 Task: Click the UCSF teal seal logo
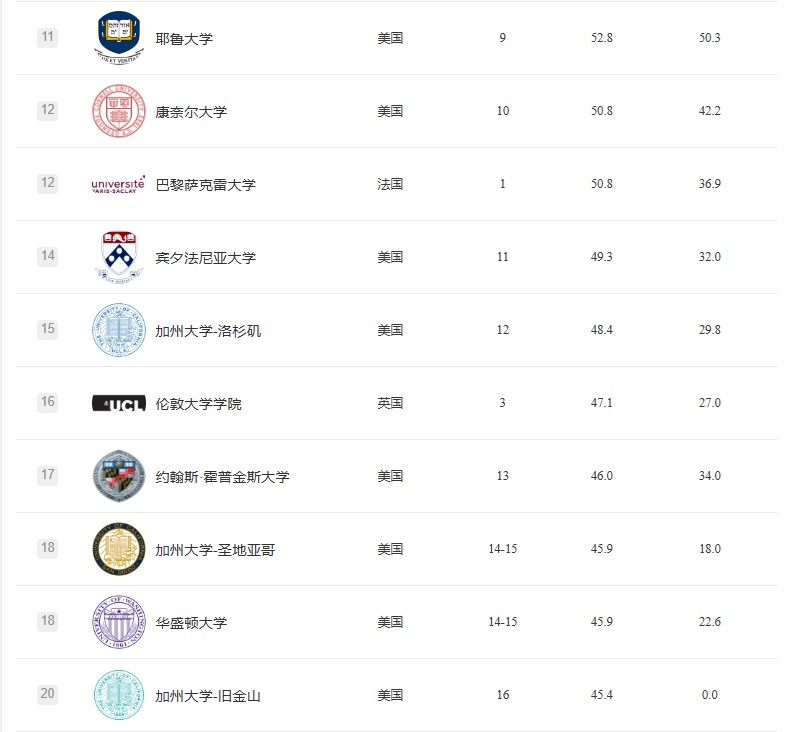pyautogui.click(x=118, y=695)
